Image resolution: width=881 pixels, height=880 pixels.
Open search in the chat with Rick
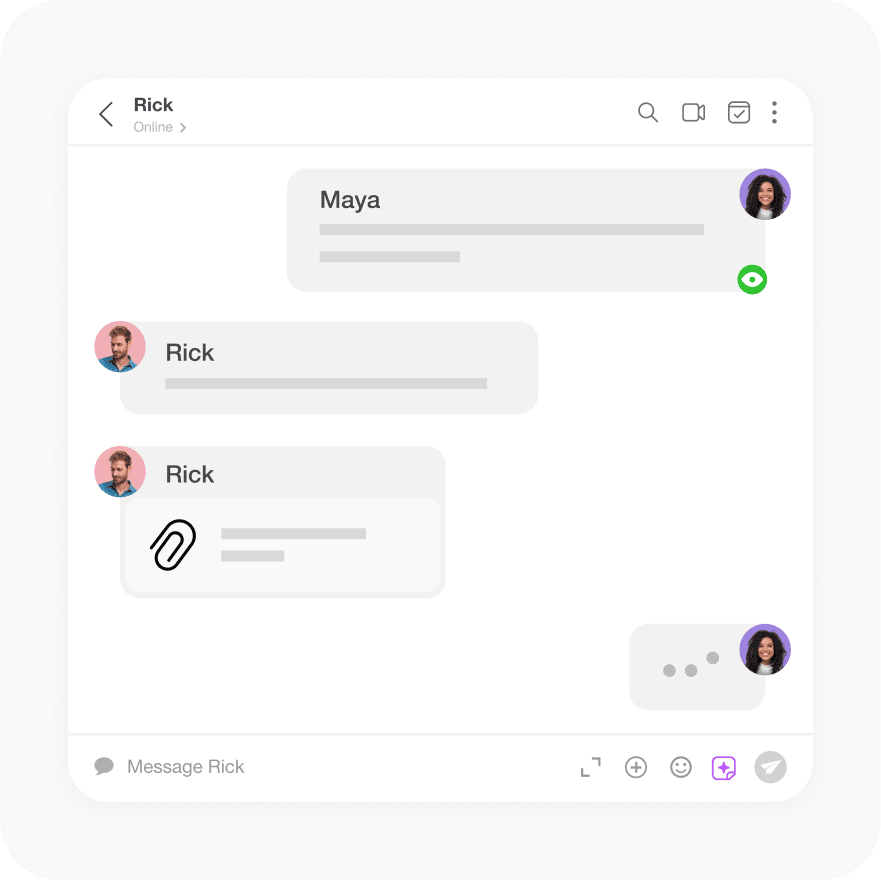648,112
